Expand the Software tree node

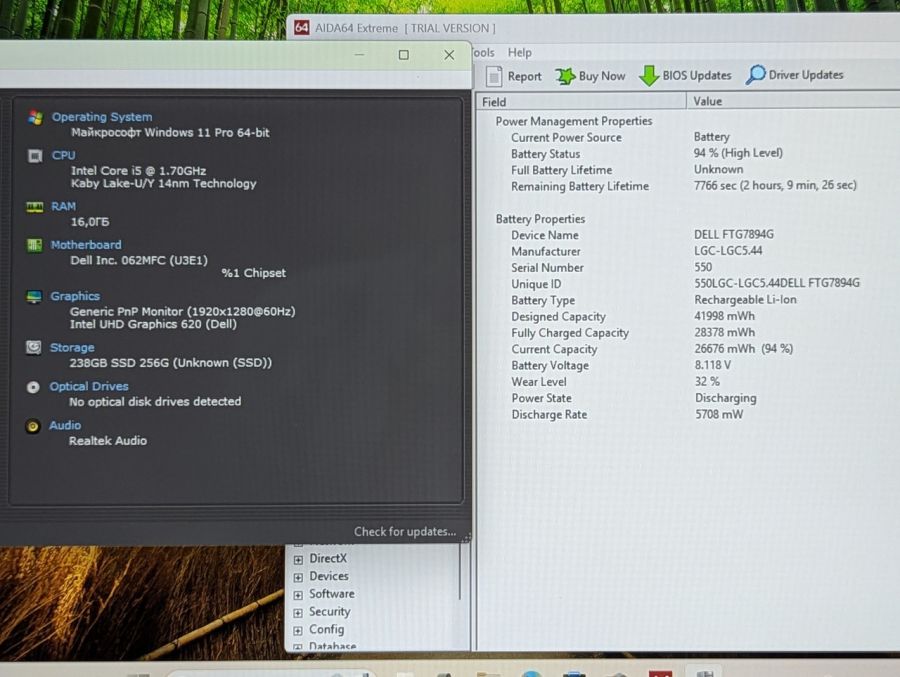298,595
